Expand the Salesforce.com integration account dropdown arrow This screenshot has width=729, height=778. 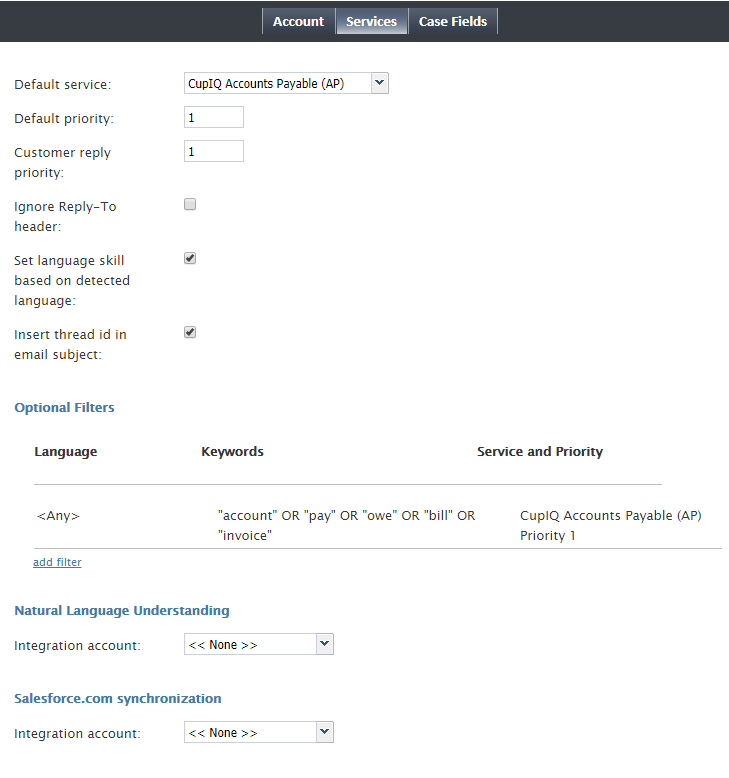coord(325,732)
